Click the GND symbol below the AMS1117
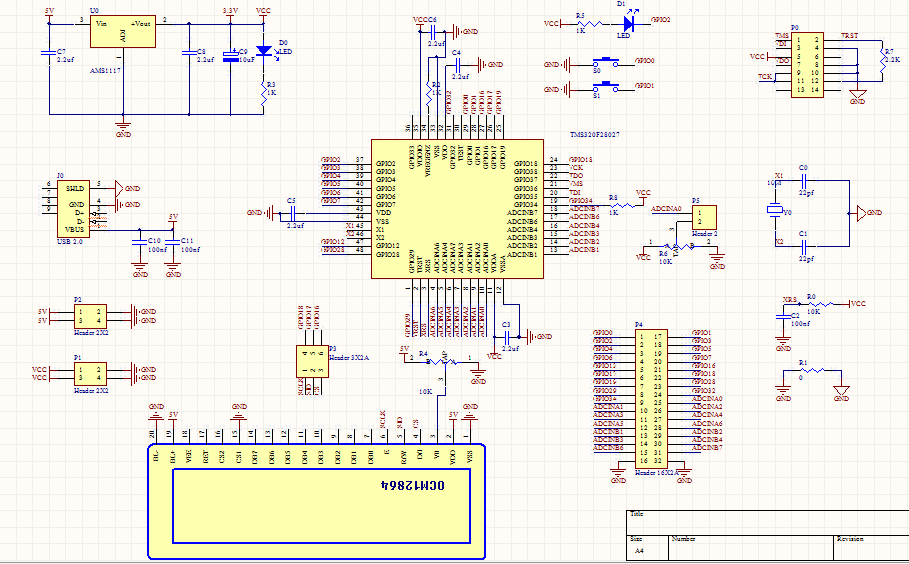Viewport: 909px width, 564px height. [x=123, y=126]
